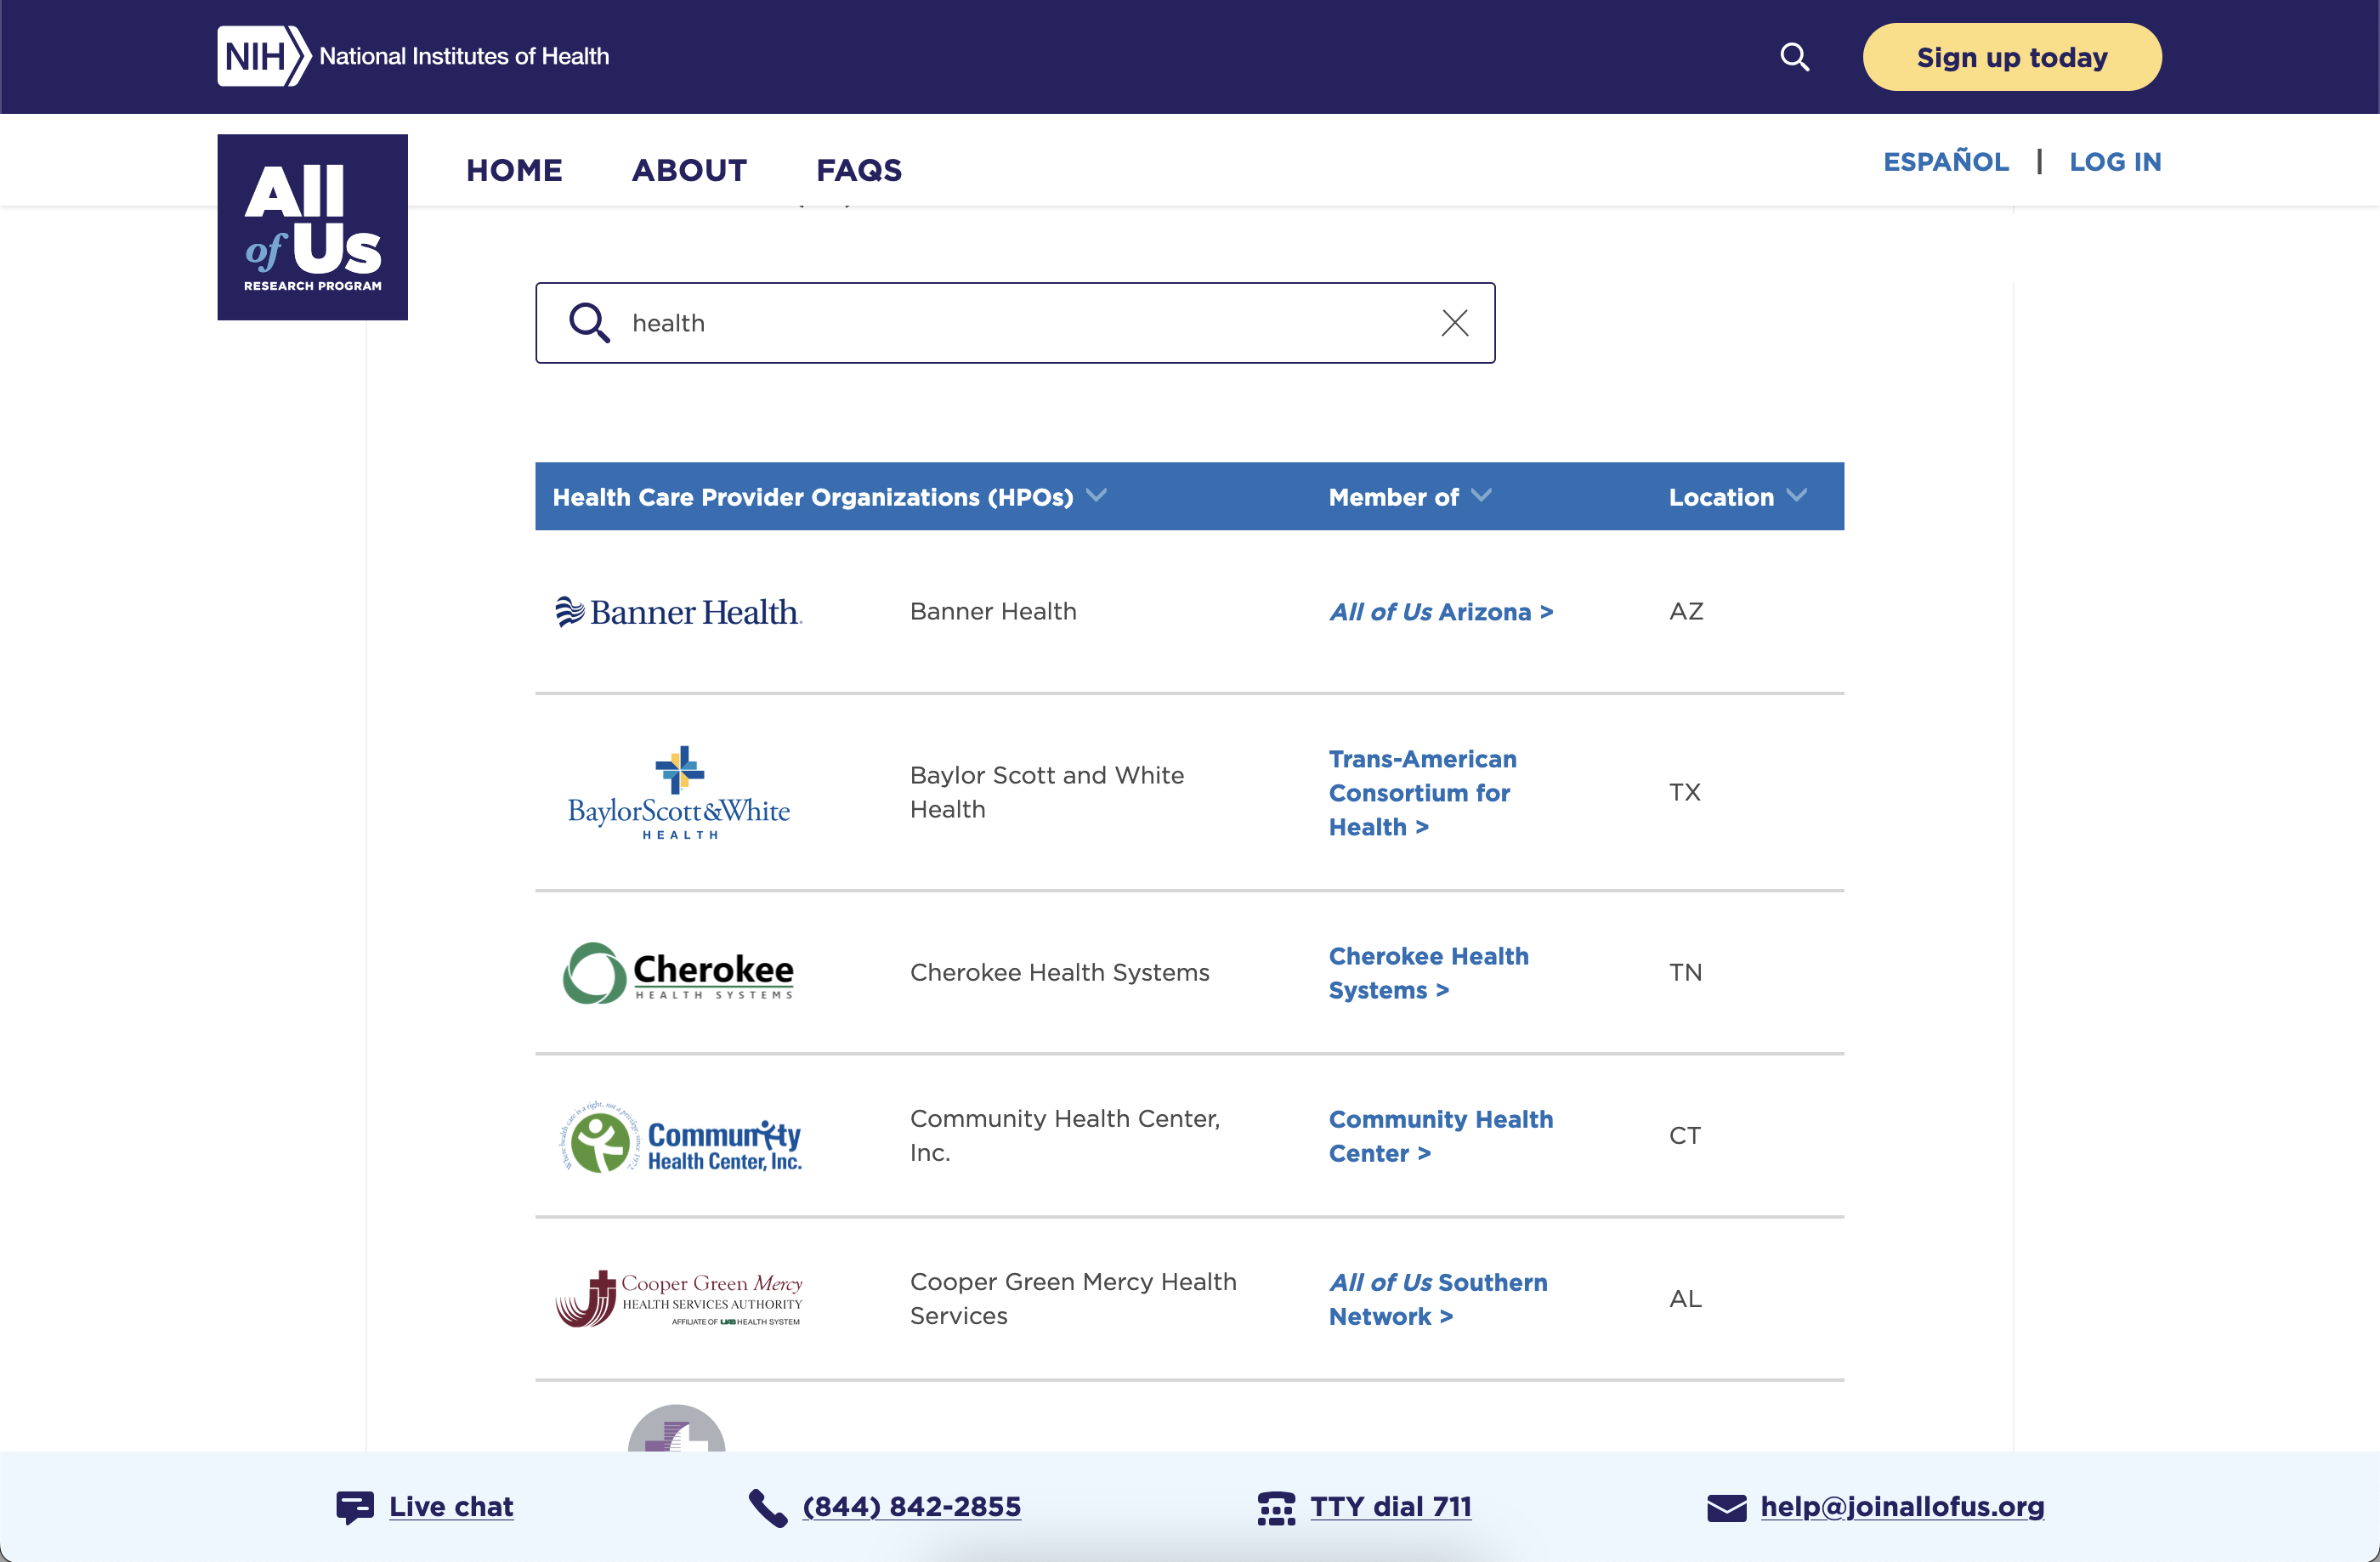Click the email envelope icon

tap(1725, 1507)
